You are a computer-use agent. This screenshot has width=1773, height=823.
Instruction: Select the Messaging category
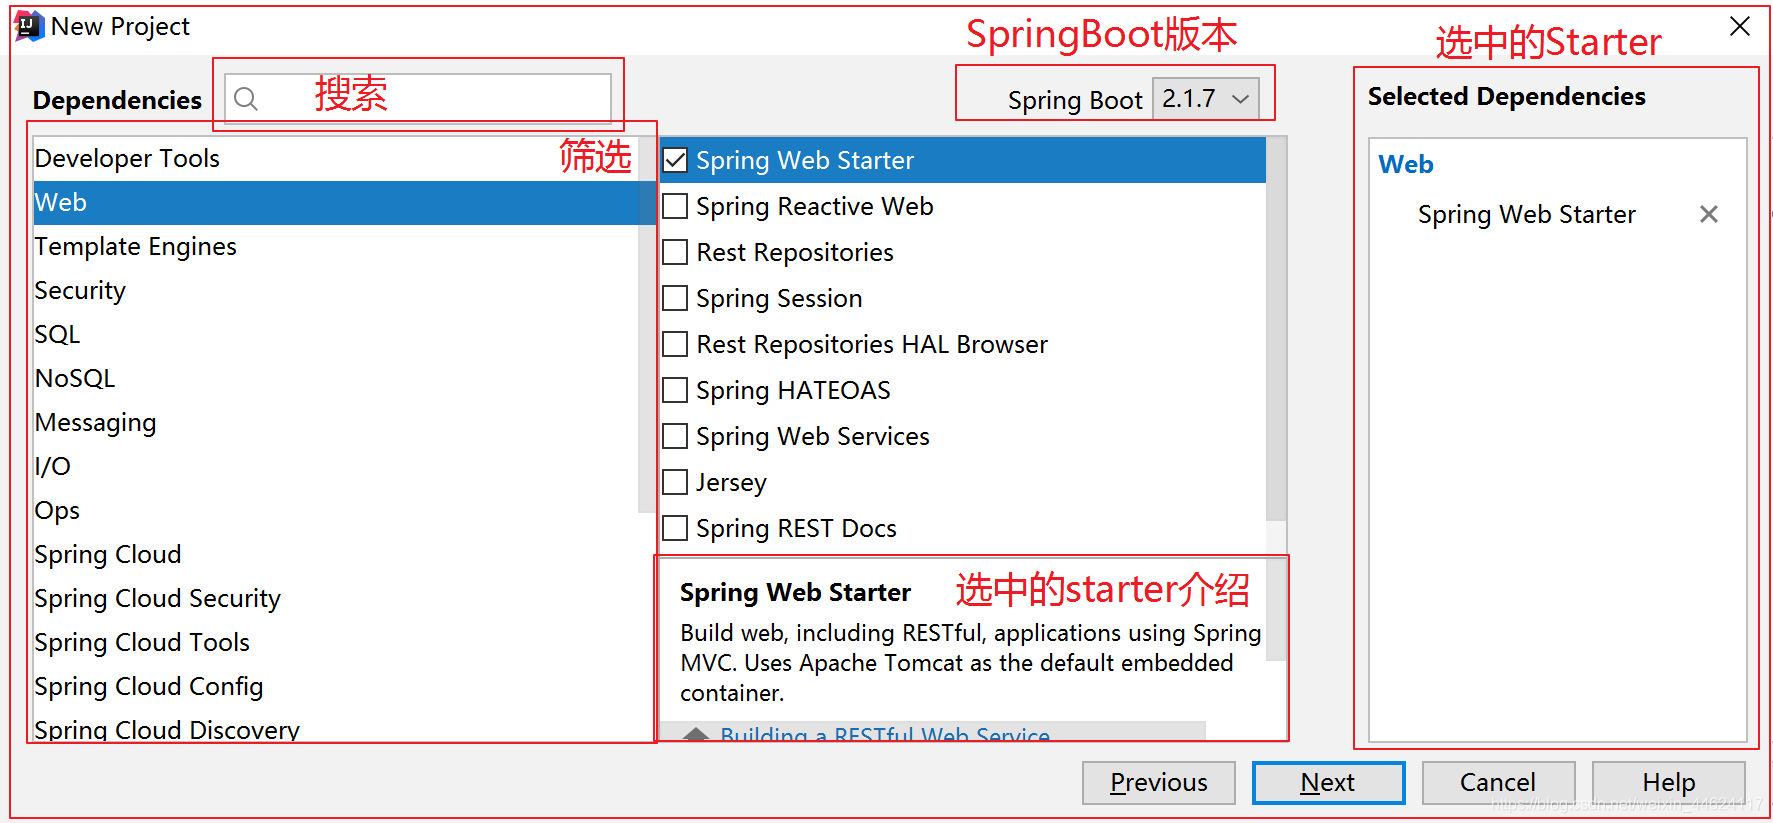click(x=336, y=422)
